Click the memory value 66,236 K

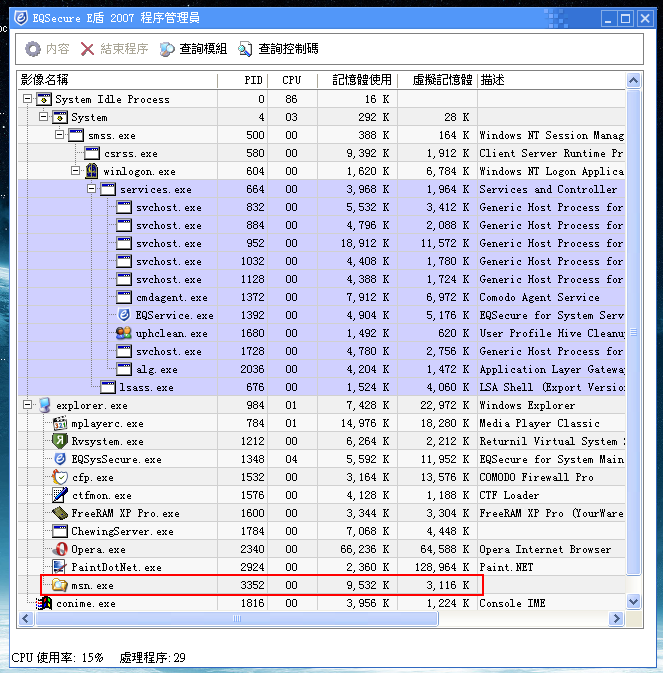click(x=365, y=549)
